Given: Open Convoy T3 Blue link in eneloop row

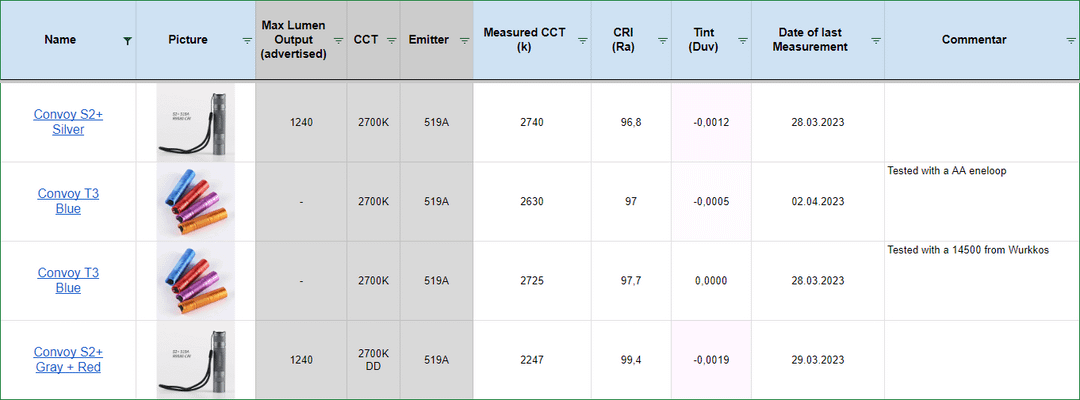Looking at the screenshot, I should coord(68,201).
